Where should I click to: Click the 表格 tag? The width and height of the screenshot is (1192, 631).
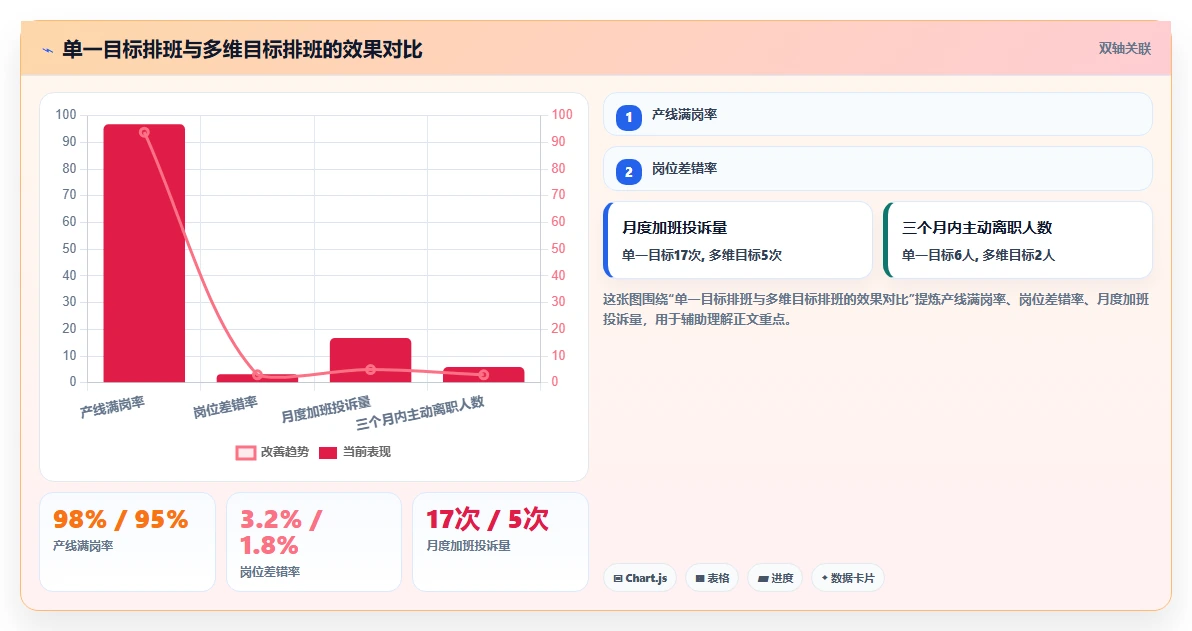(x=712, y=578)
